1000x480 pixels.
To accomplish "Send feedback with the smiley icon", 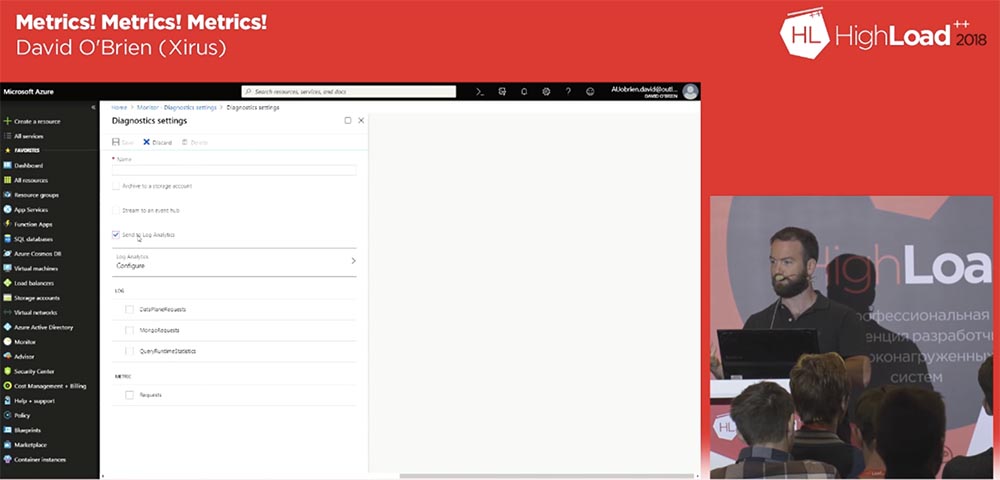I will 590,92.
